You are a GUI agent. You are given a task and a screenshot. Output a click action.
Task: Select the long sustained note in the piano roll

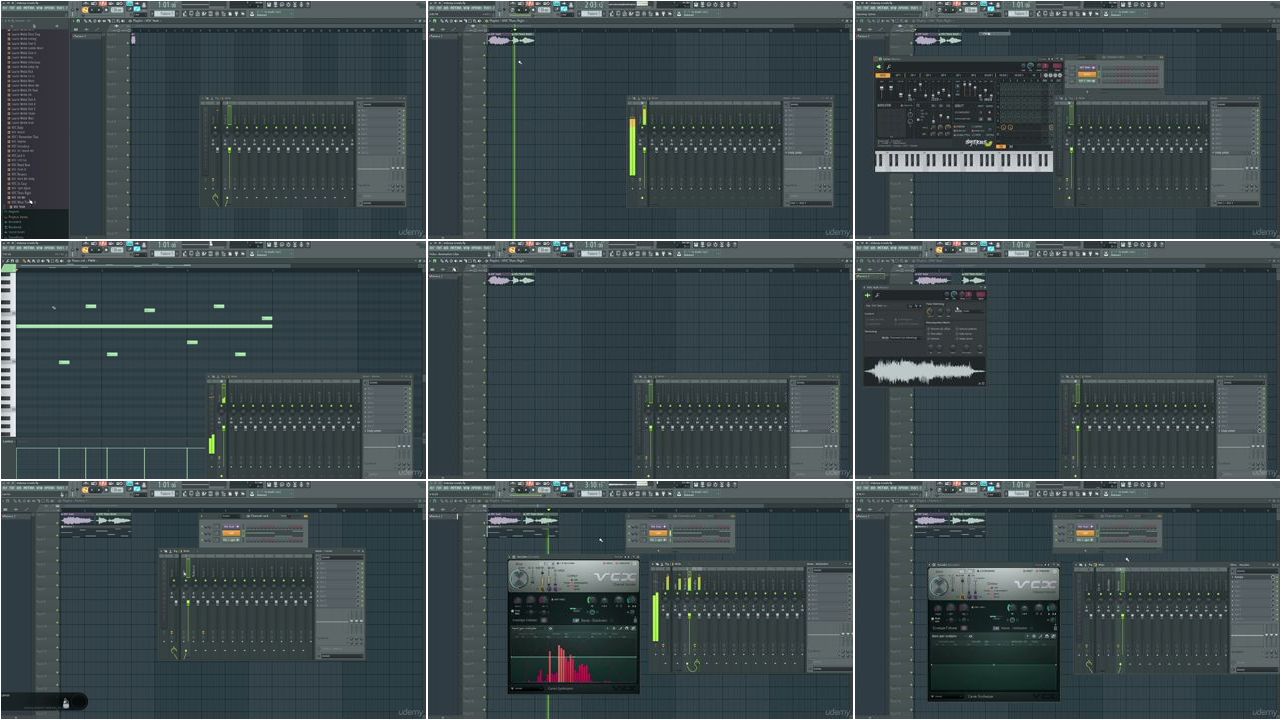coord(144,326)
